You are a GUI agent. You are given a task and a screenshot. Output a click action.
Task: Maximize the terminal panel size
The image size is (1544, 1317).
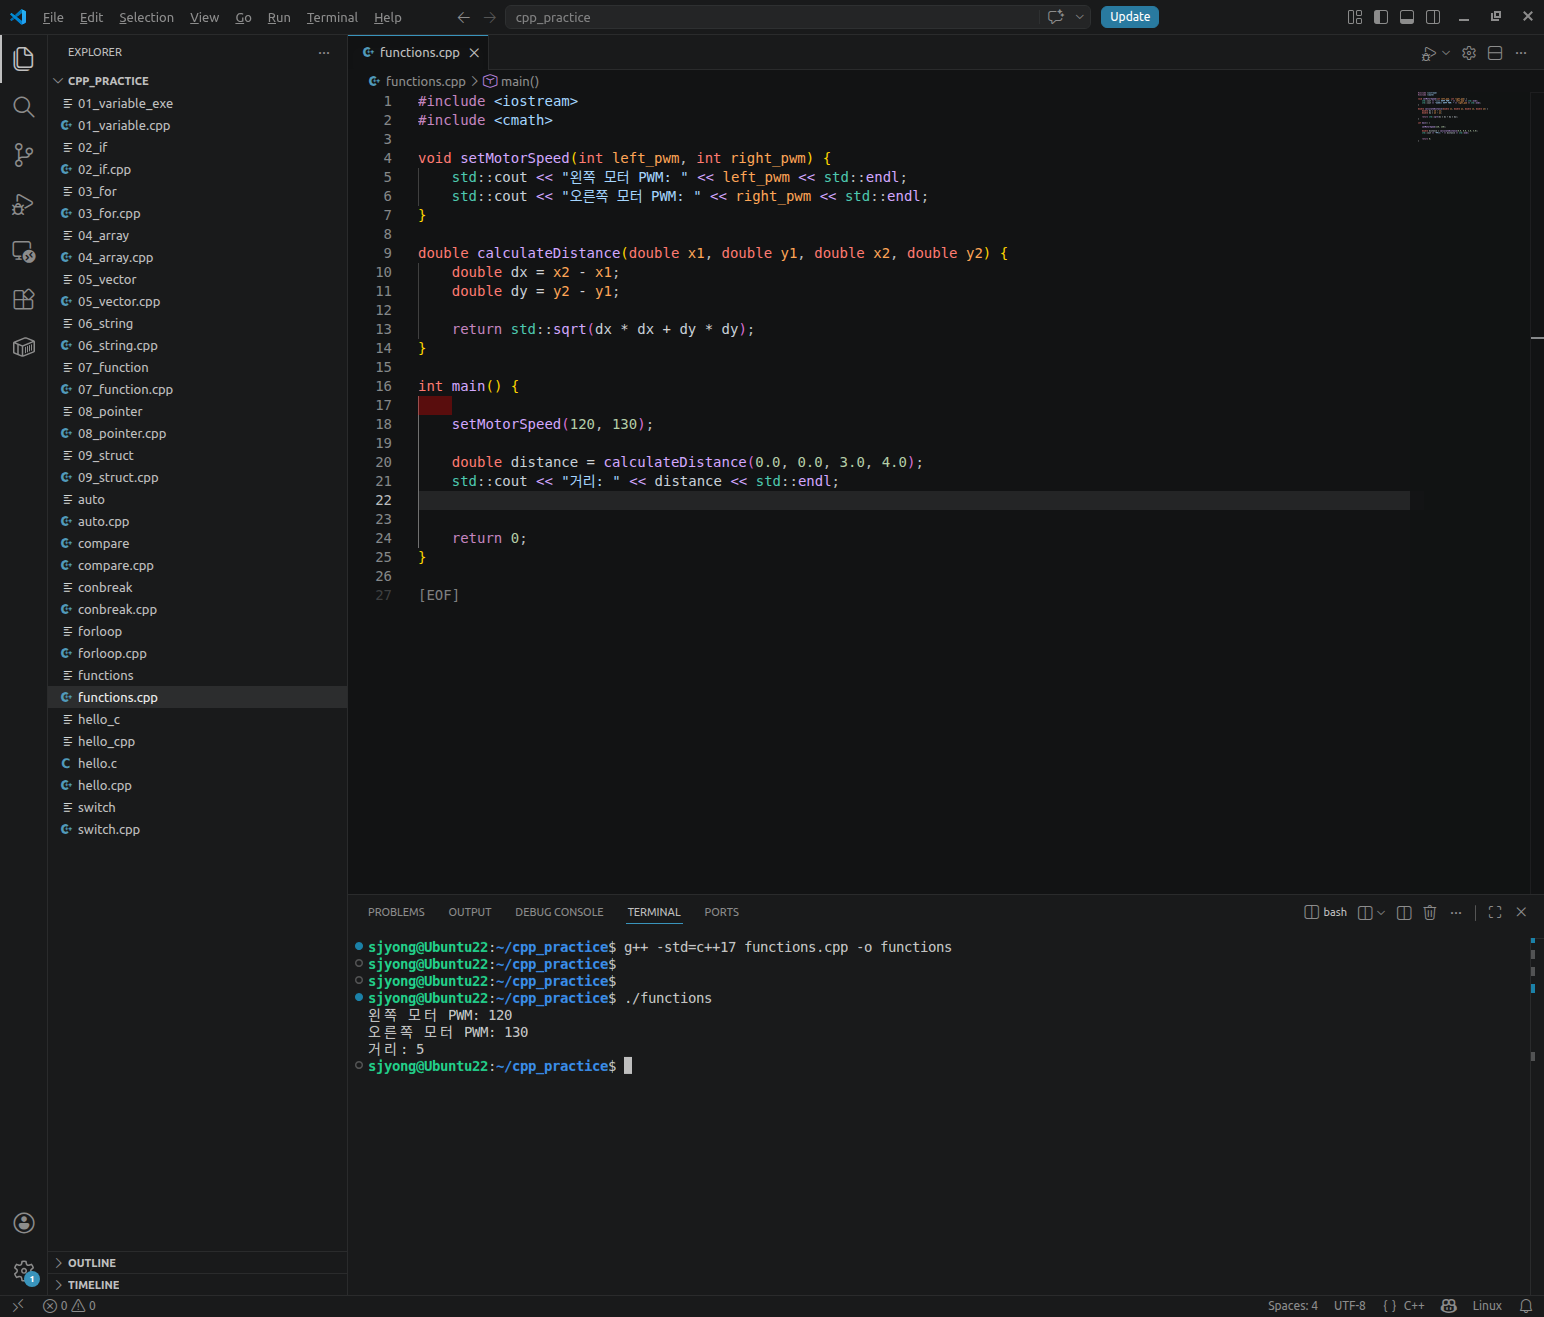[x=1495, y=912]
